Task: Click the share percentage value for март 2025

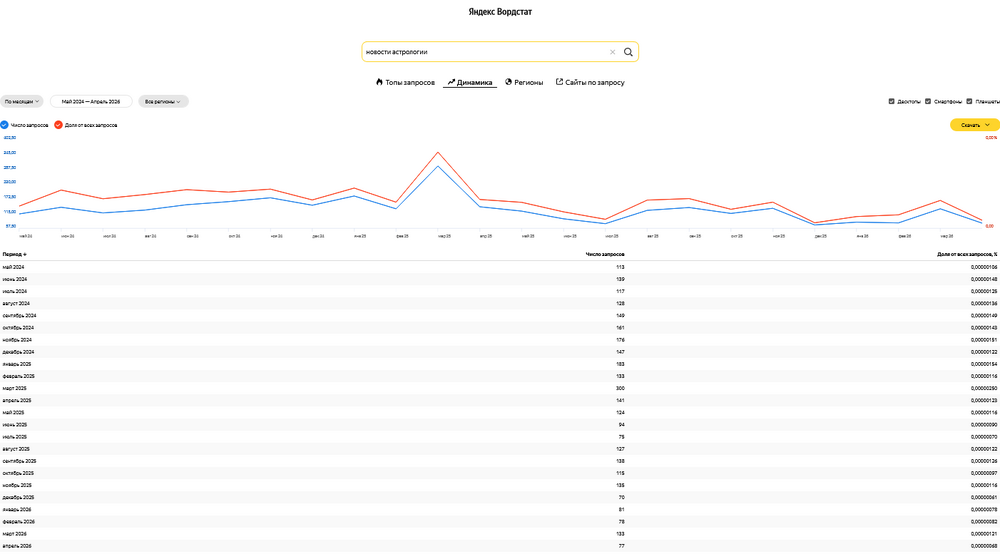Action: tap(984, 388)
